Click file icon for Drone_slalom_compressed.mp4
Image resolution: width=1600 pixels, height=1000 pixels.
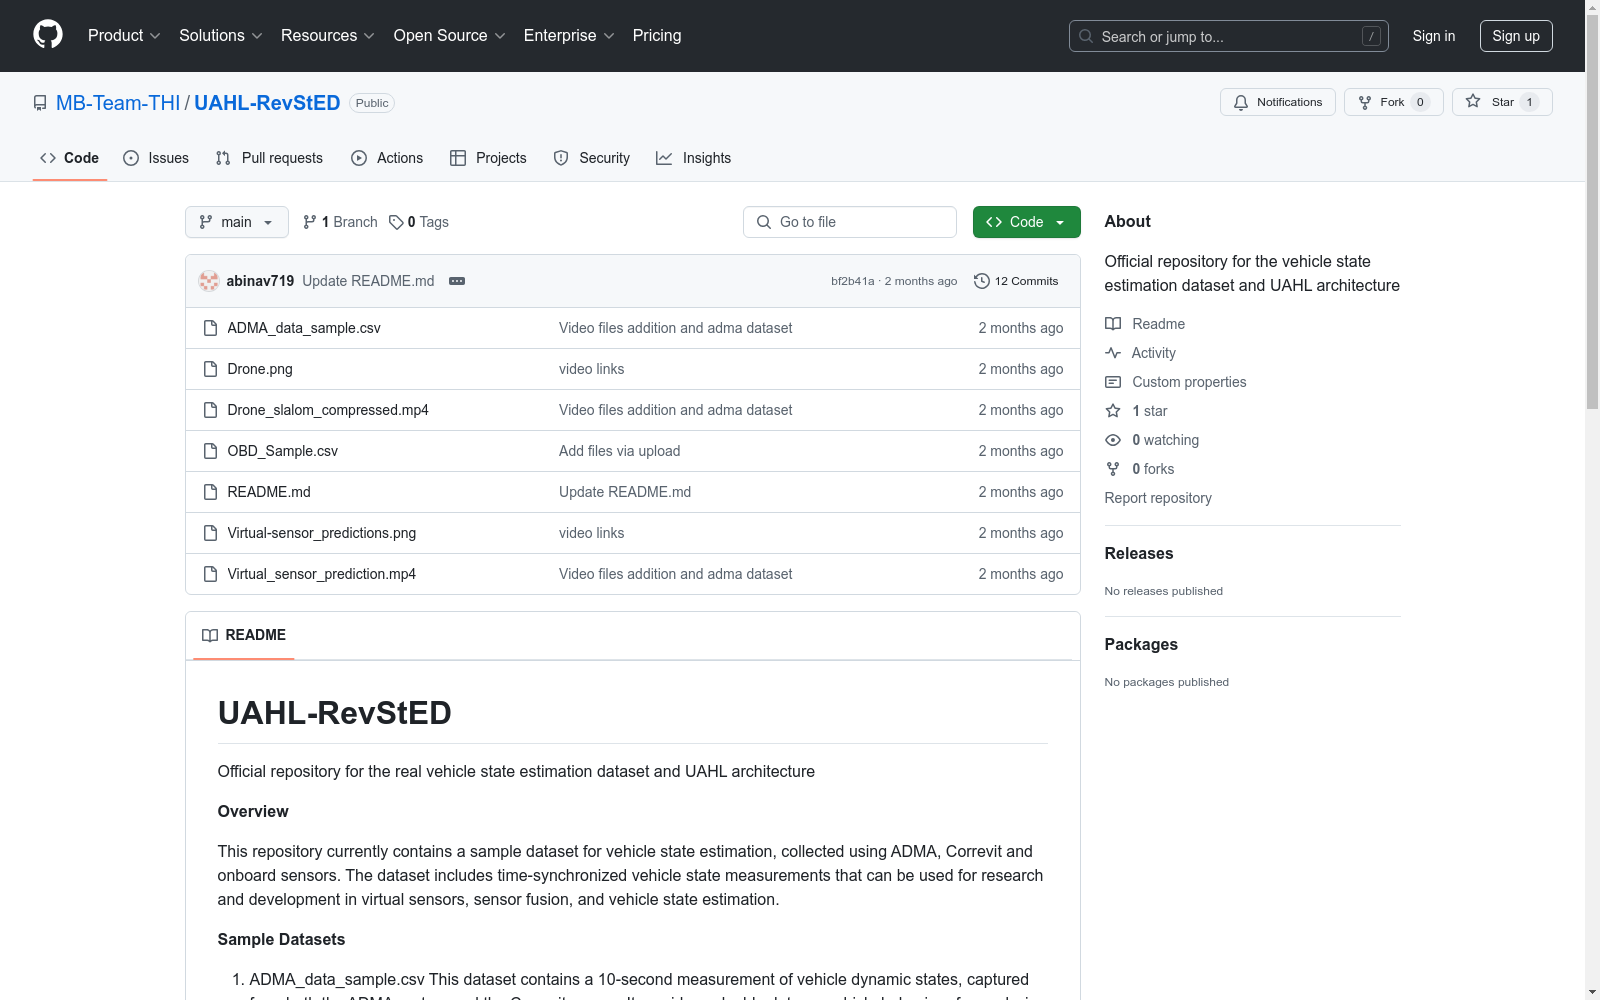[210, 410]
